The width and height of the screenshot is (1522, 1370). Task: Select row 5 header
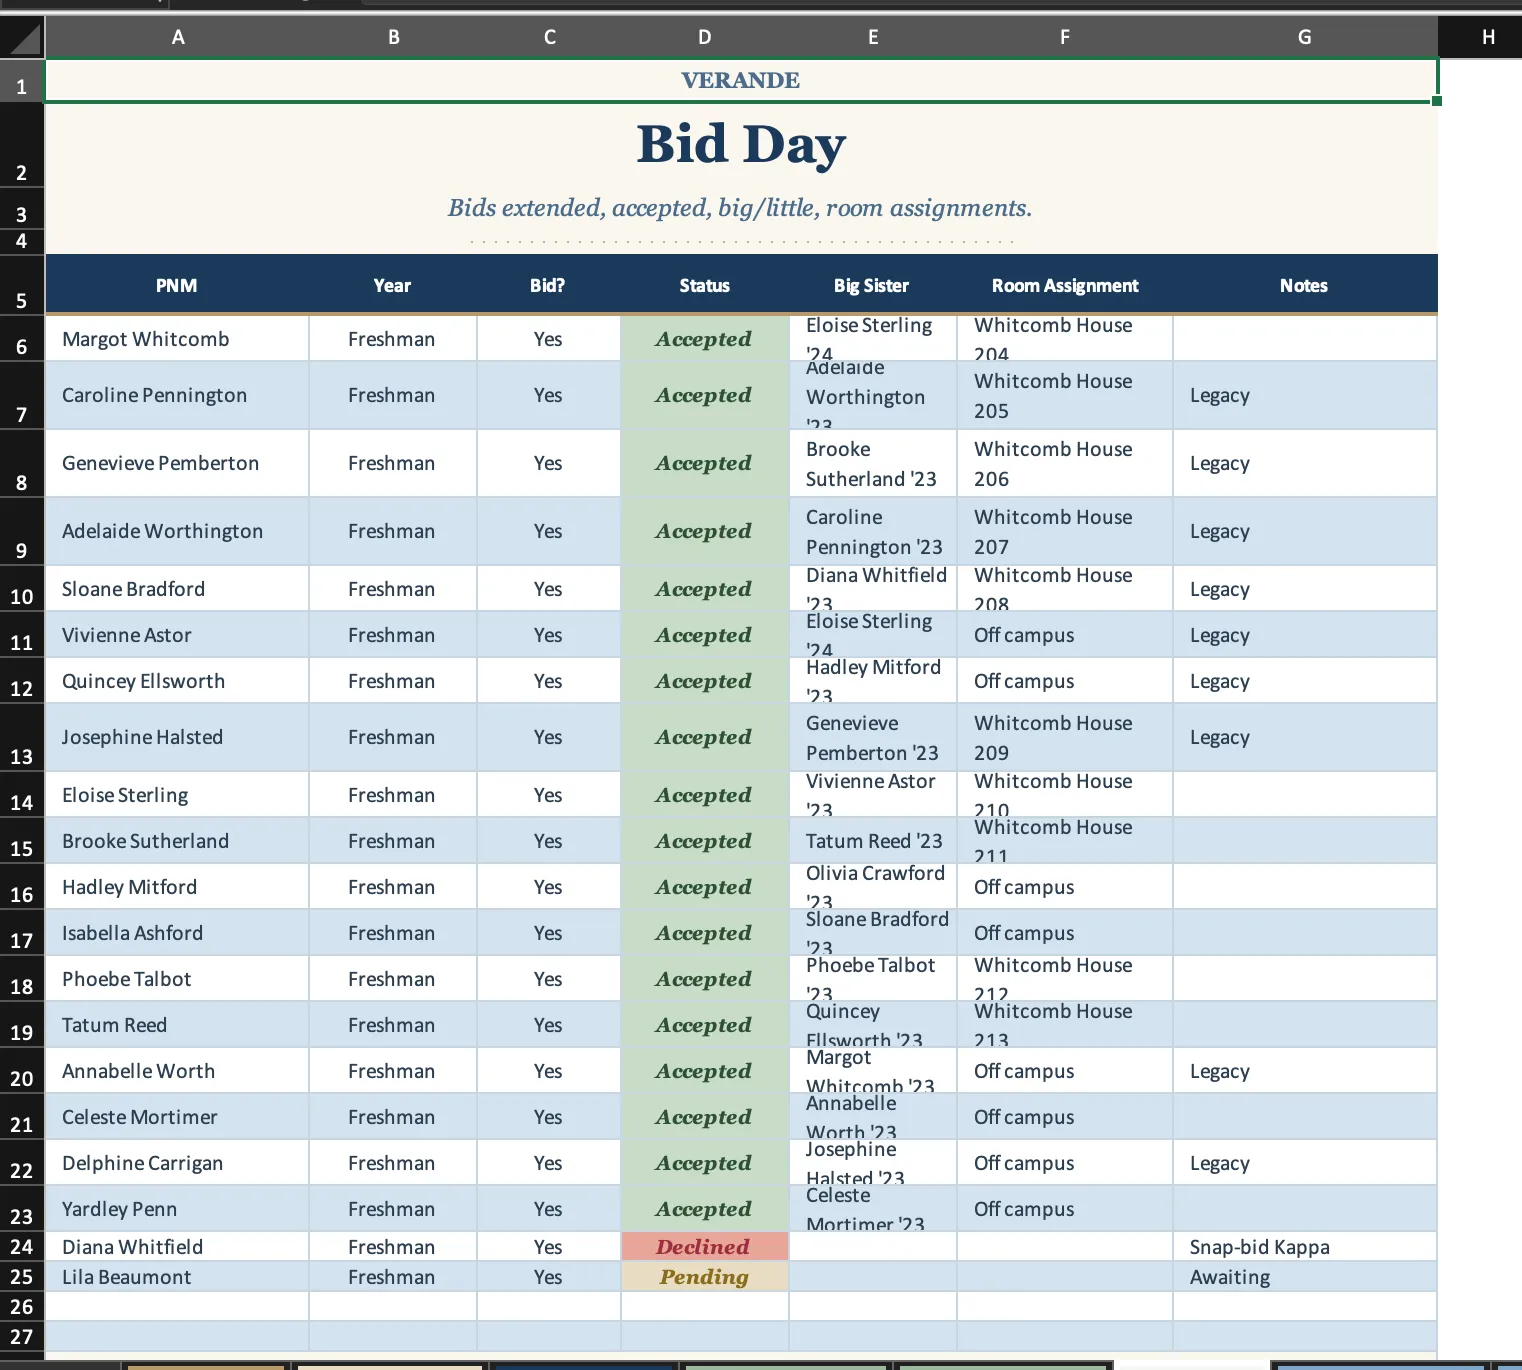(22, 285)
